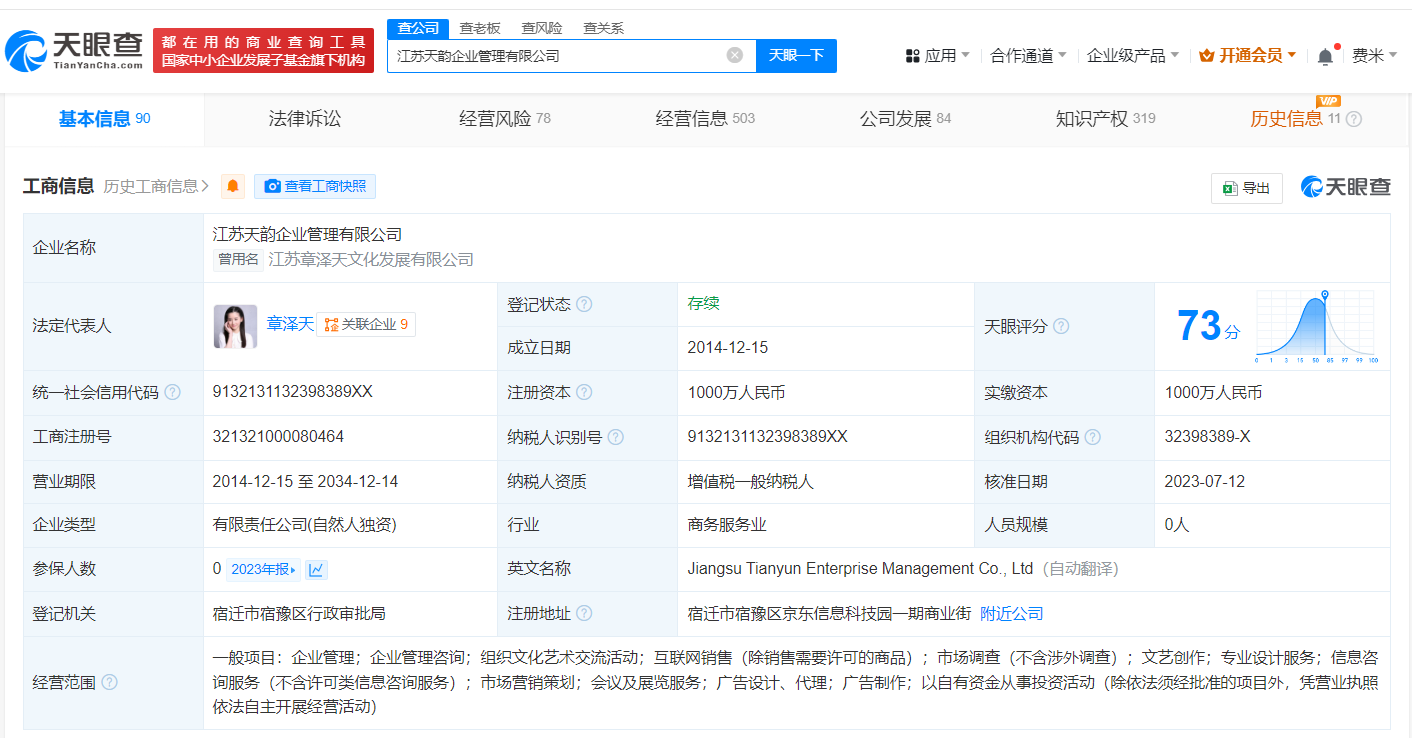Click the legal representative's photo thumbnail
The width and height of the screenshot is (1412, 738).
coord(235,326)
